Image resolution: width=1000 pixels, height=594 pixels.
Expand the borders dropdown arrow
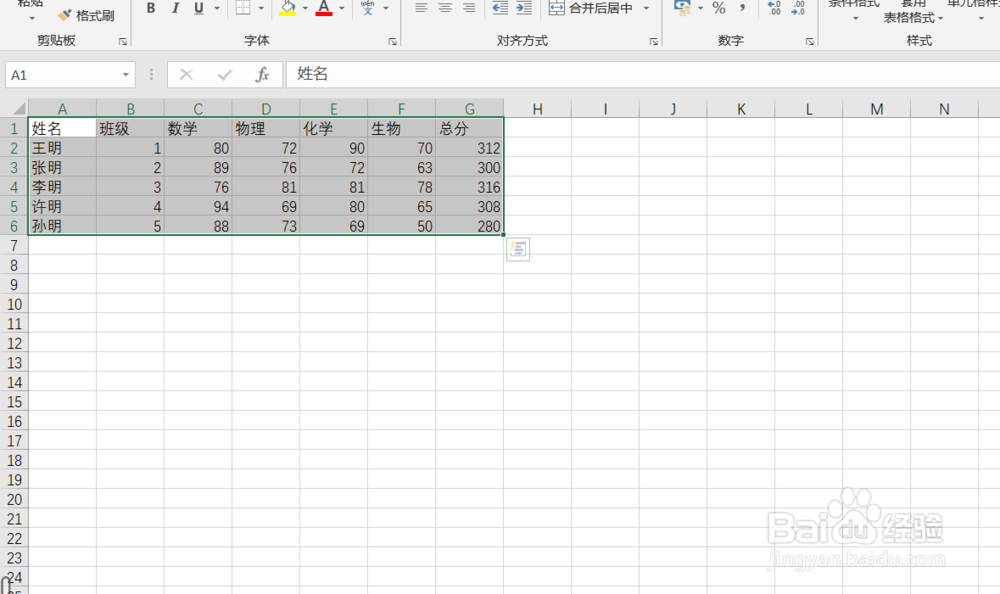(x=261, y=8)
